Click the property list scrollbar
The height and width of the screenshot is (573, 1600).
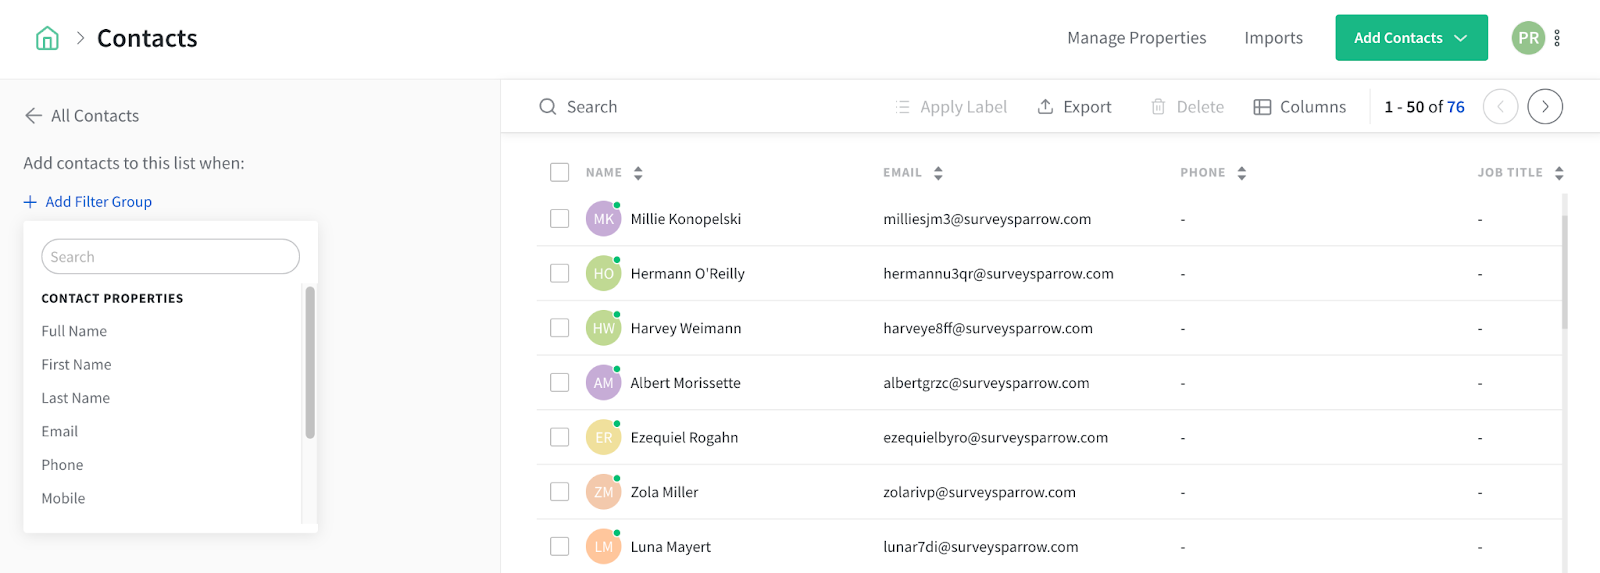point(310,362)
